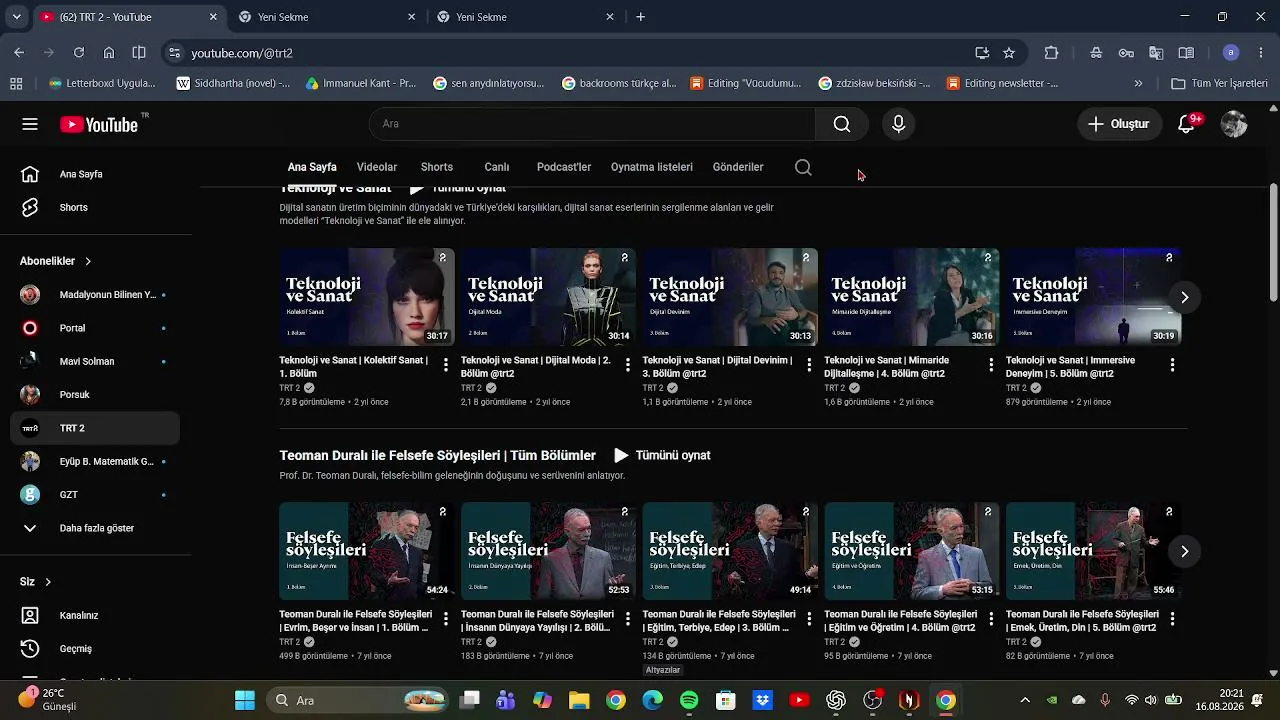Open File Explorer from the taskbar
Viewport: 1280px width, 720px height.
tap(579, 700)
